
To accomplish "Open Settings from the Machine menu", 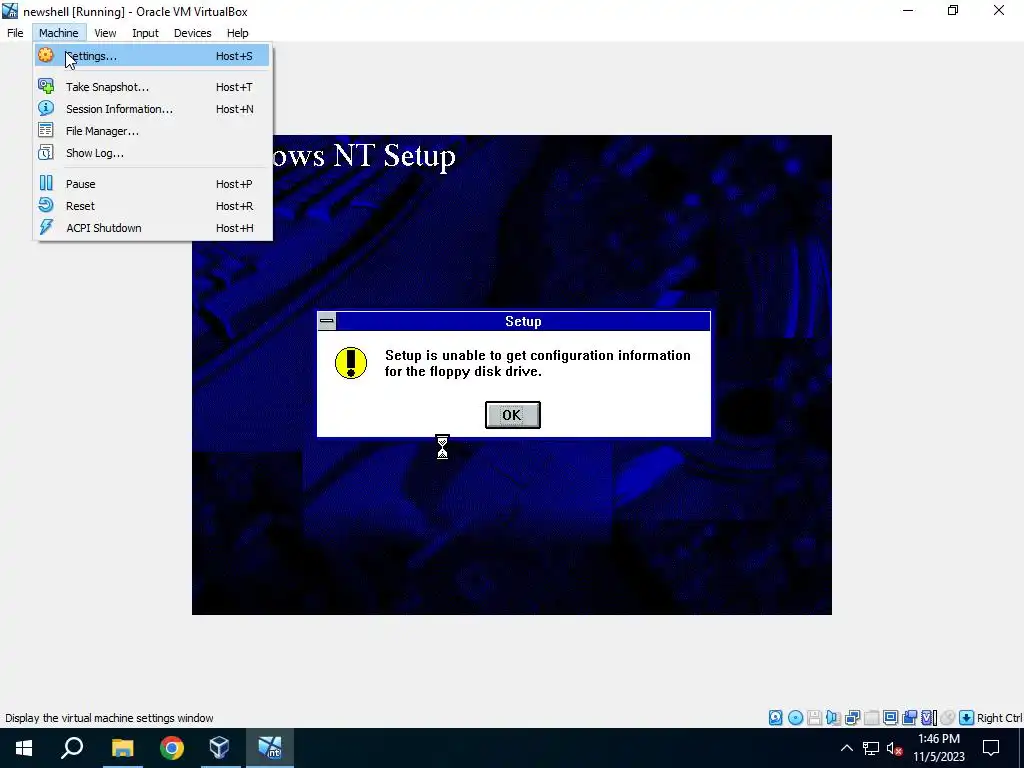I will (152, 56).
